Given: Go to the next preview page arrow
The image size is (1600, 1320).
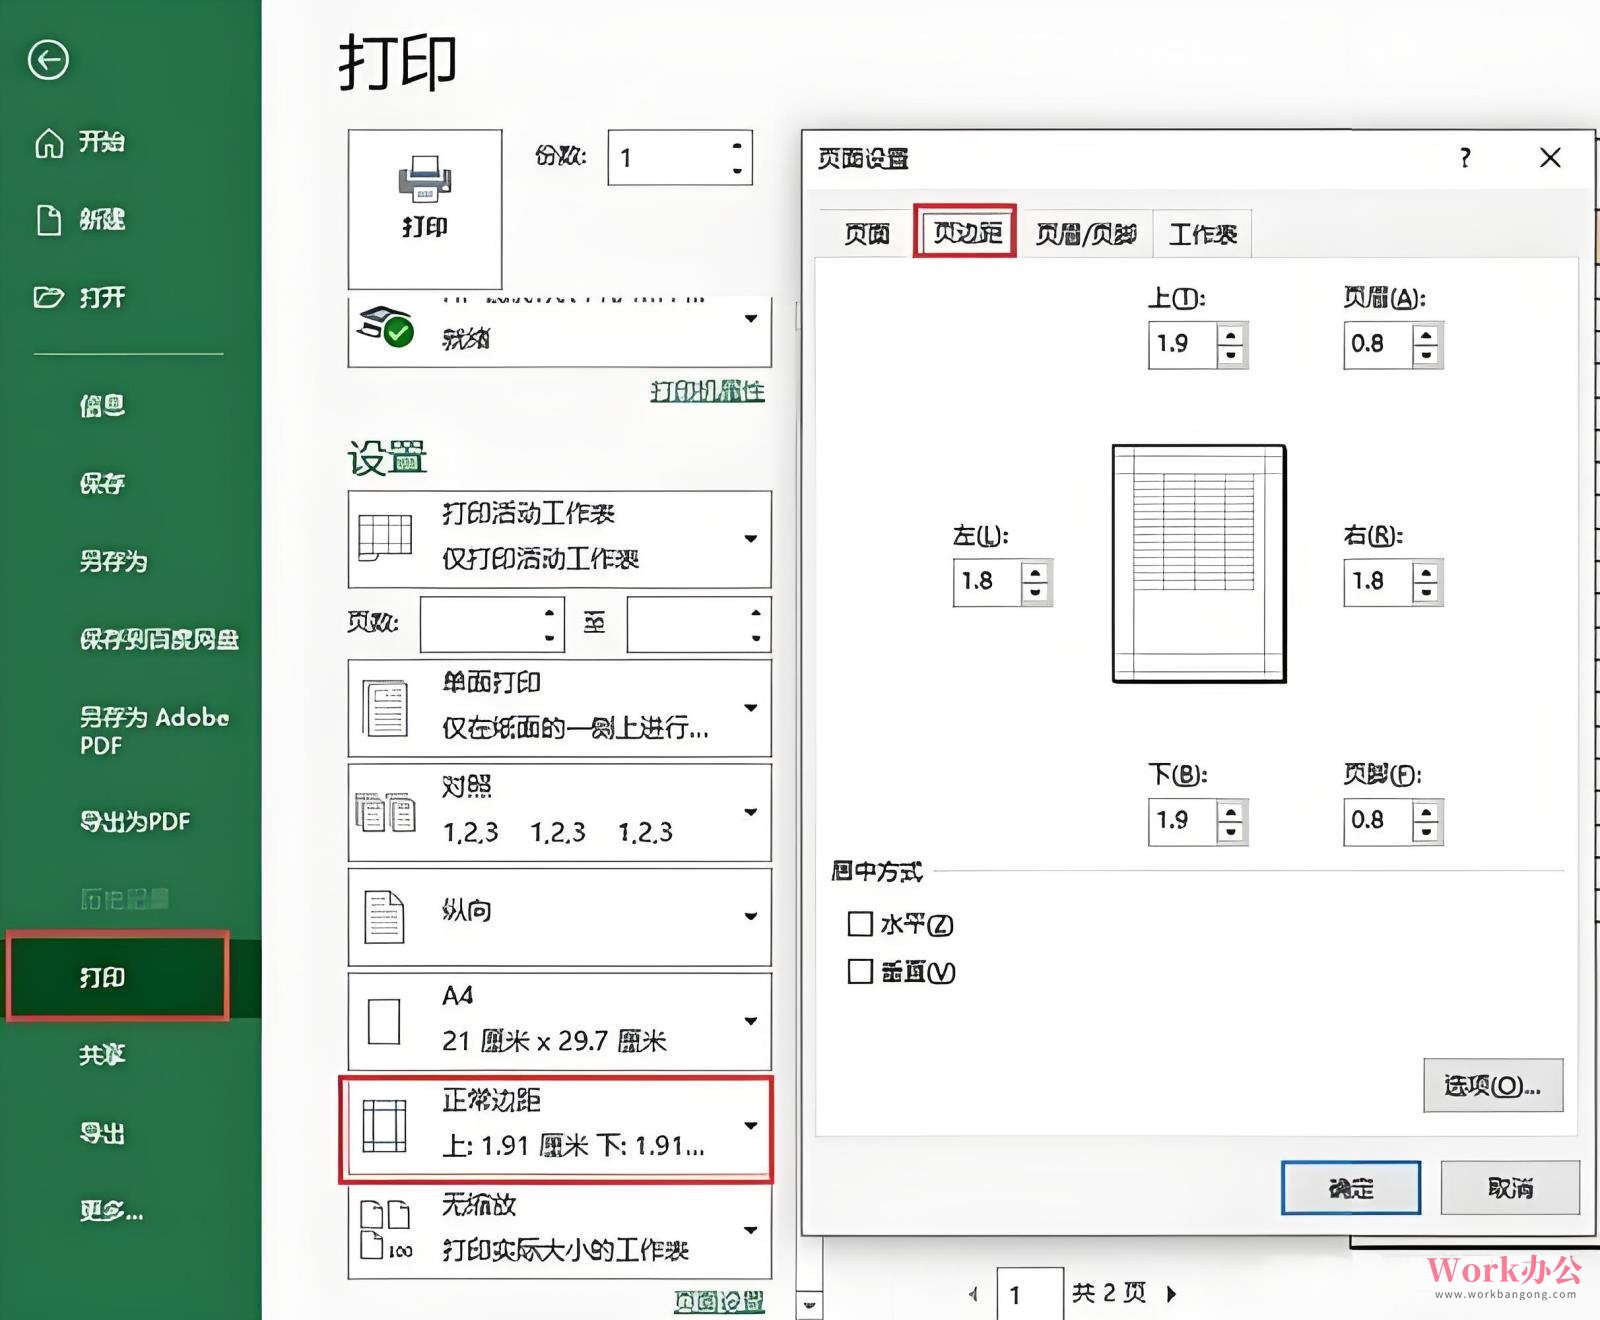Looking at the screenshot, I should point(1172,1294).
